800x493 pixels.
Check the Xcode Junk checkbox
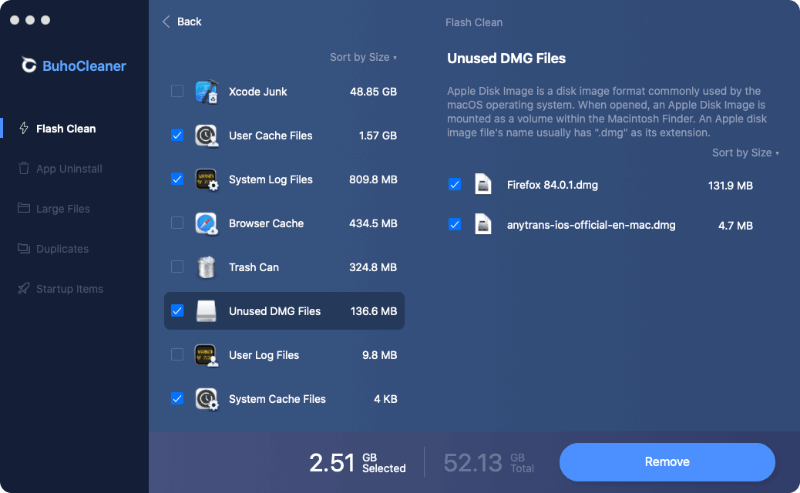tap(177, 91)
